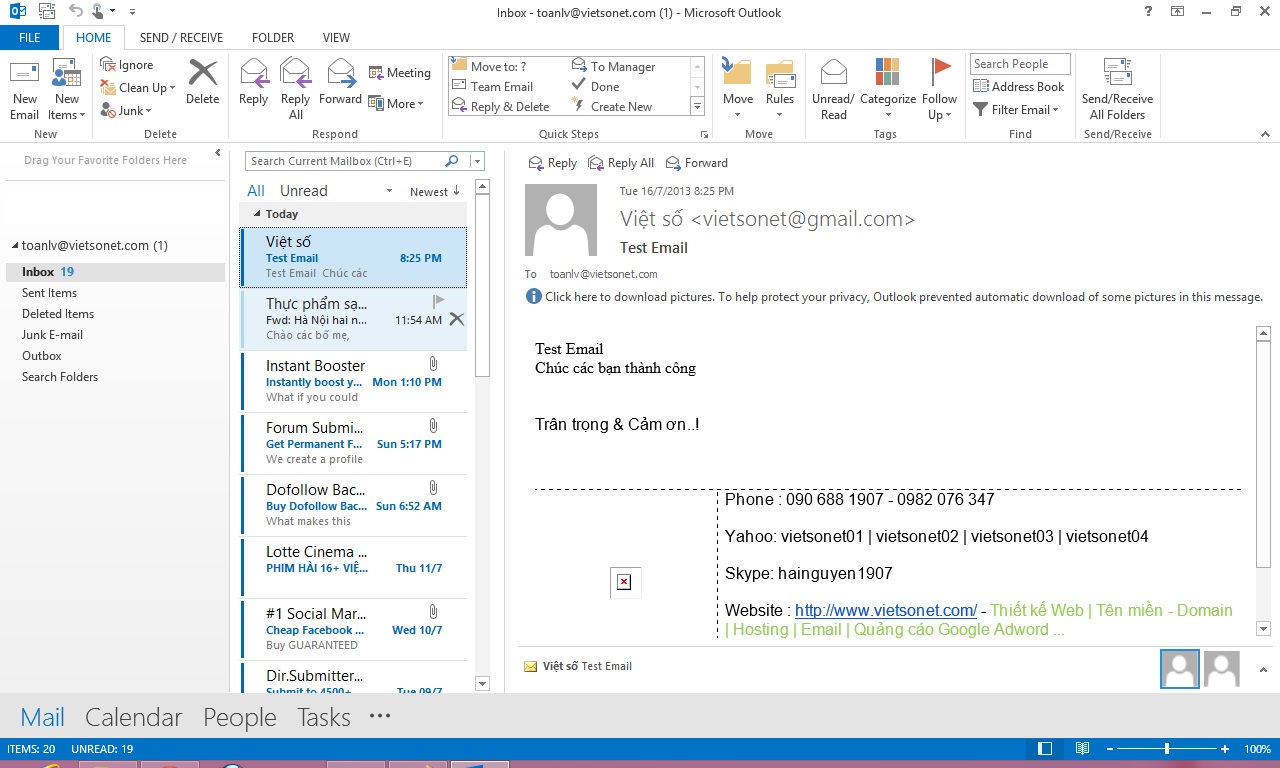Open the FILE tab

pos(30,38)
